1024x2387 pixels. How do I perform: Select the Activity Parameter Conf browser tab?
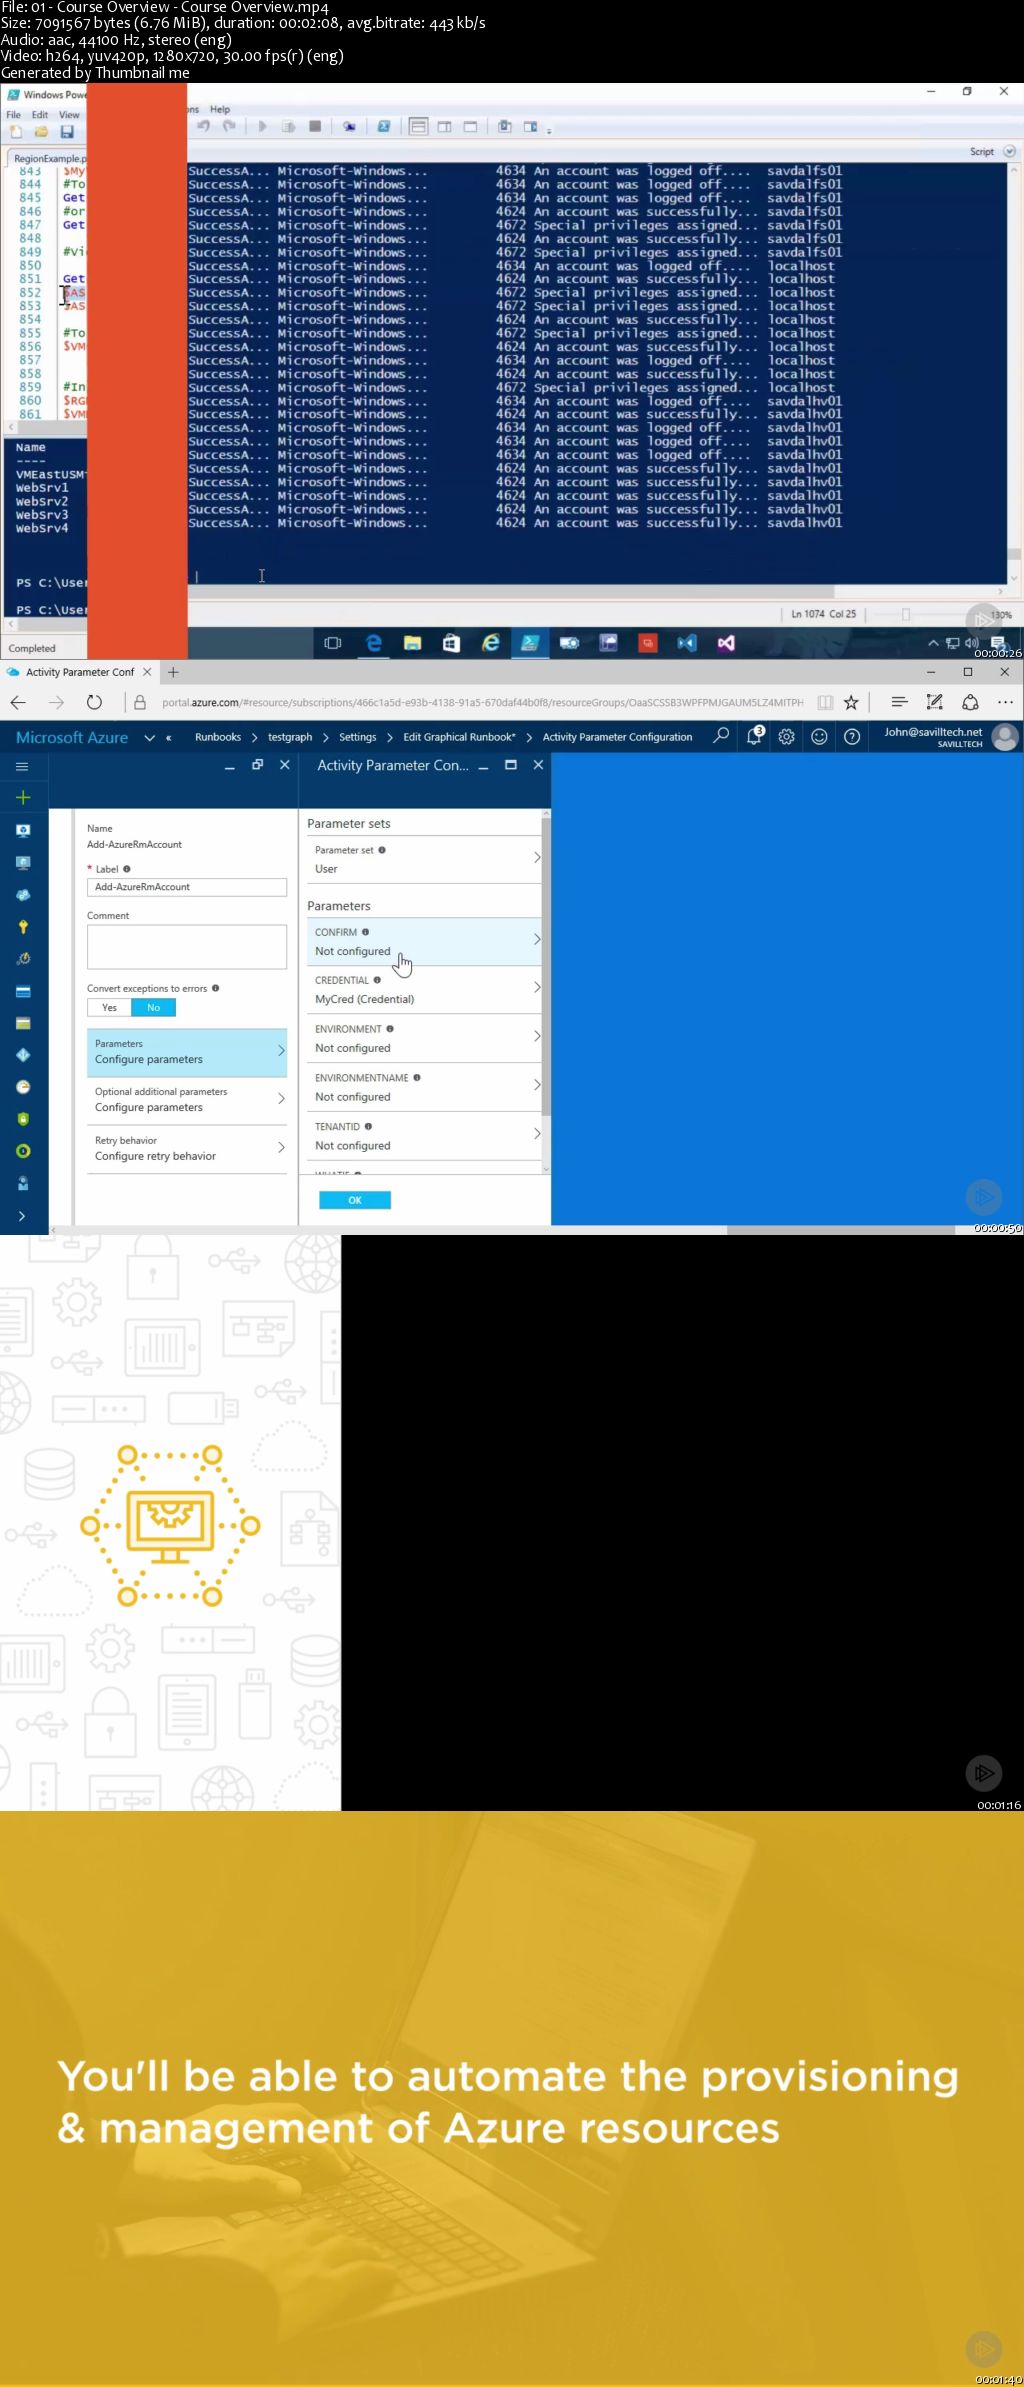80,672
